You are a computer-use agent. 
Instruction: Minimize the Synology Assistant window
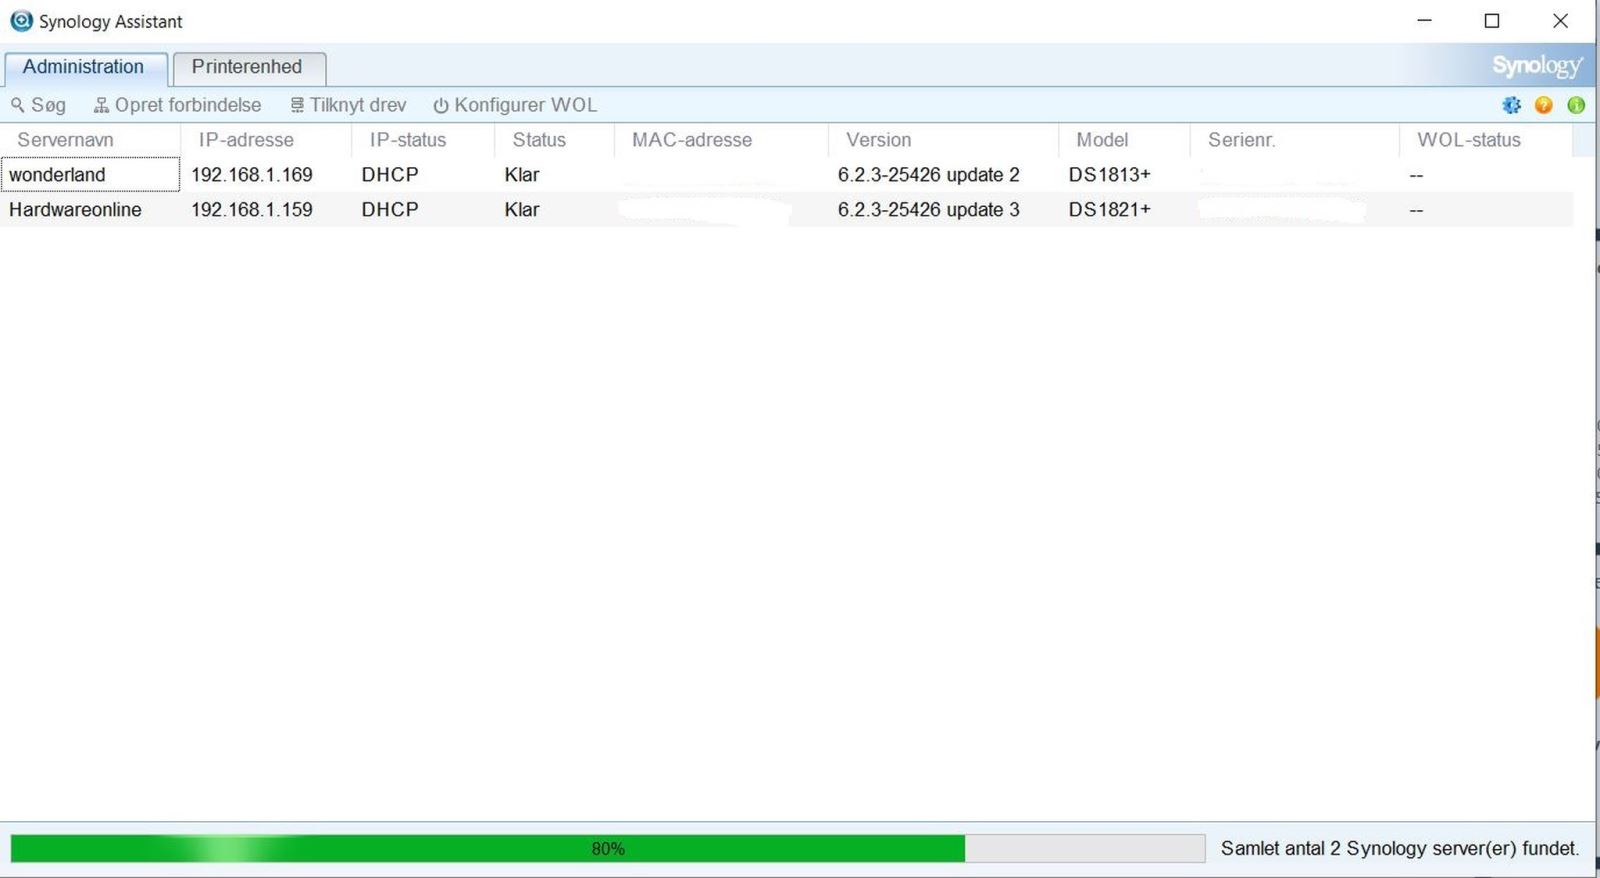[x=1425, y=21]
